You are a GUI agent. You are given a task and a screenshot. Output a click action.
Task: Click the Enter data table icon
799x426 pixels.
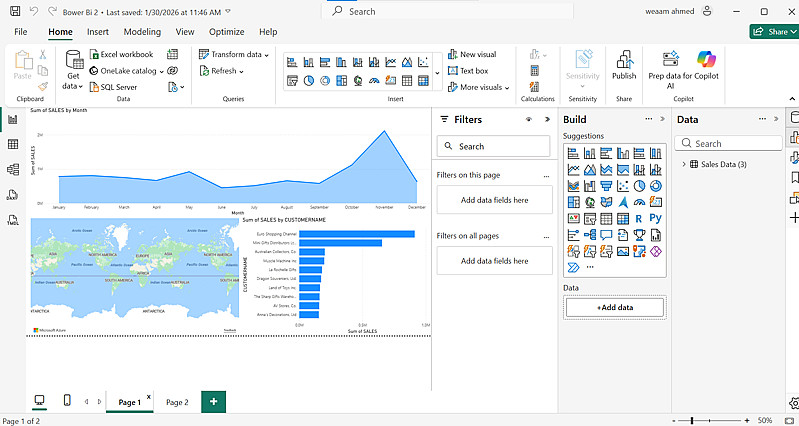(x=172, y=54)
